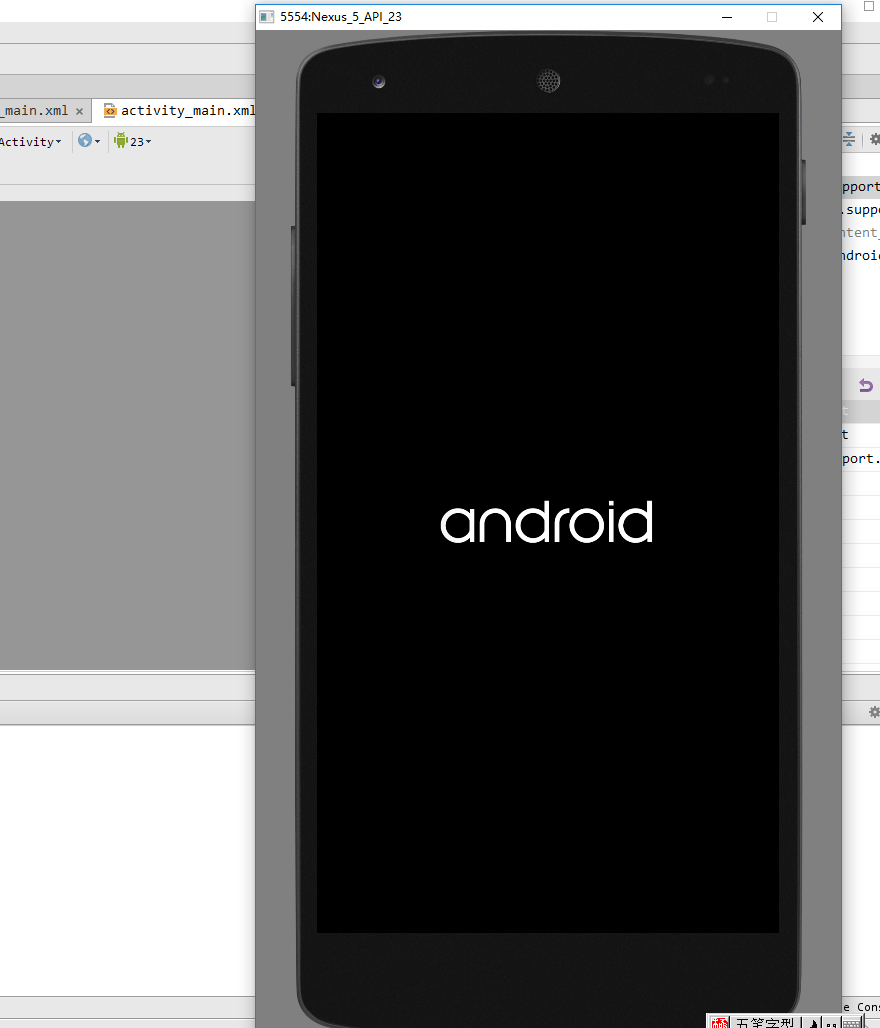This screenshot has height=1028, width=880.
Task: Select the component tree row showing '.supp'
Action: (861, 210)
